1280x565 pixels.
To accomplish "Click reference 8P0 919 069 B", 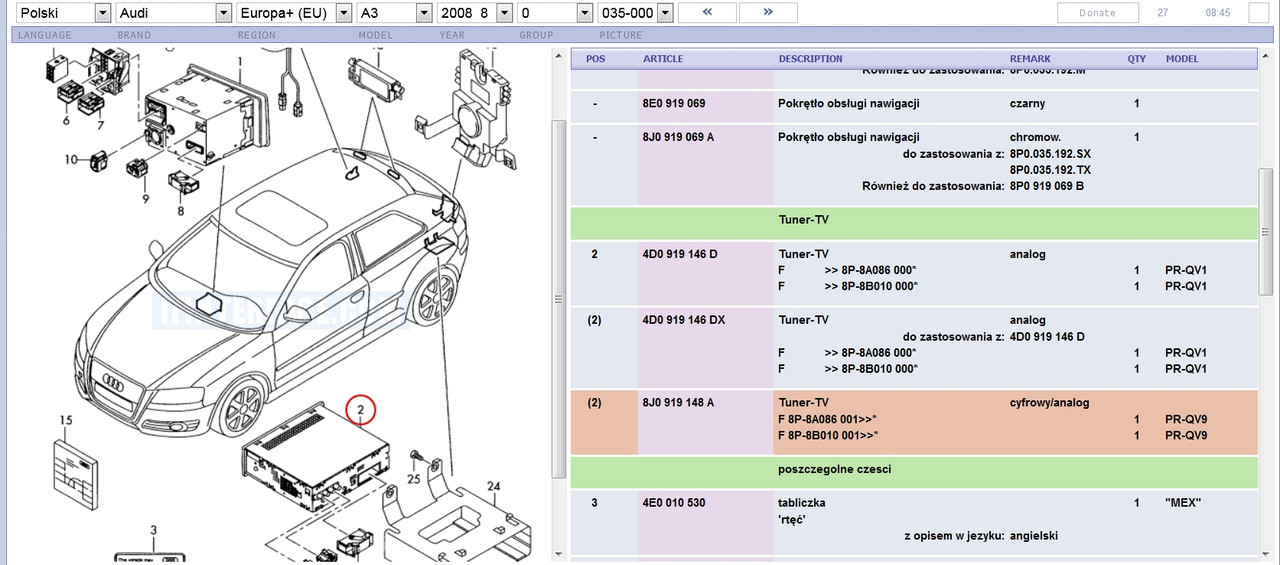I will 1047,186.
